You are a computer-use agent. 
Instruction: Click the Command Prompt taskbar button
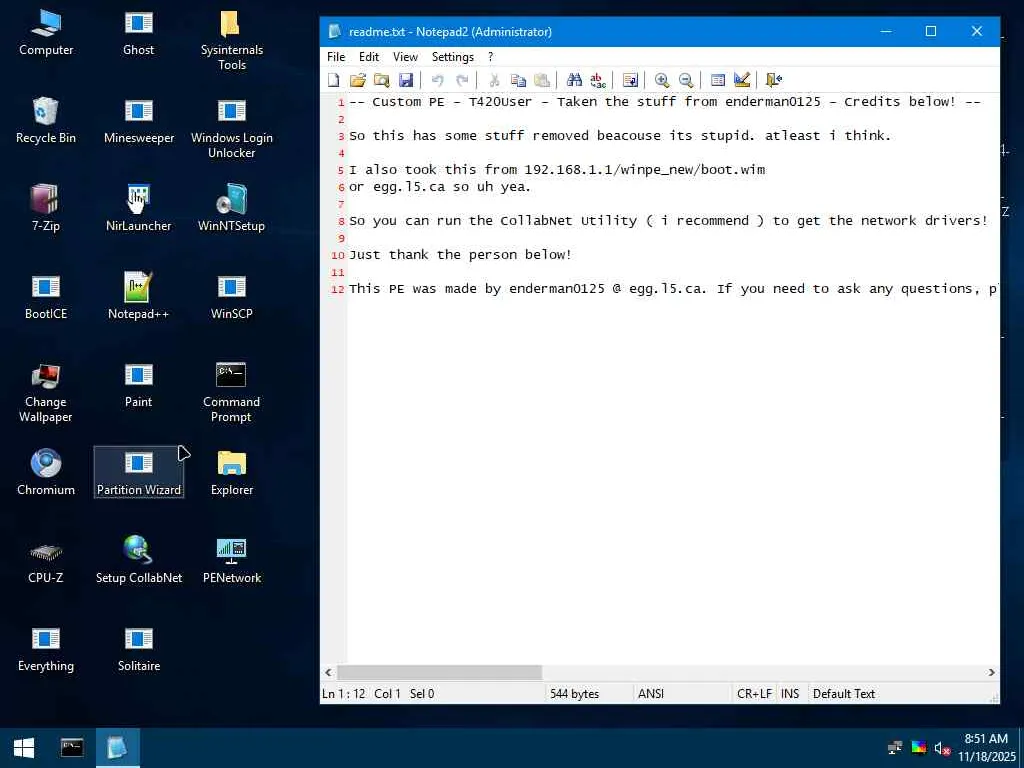click(x=72, y=748)
